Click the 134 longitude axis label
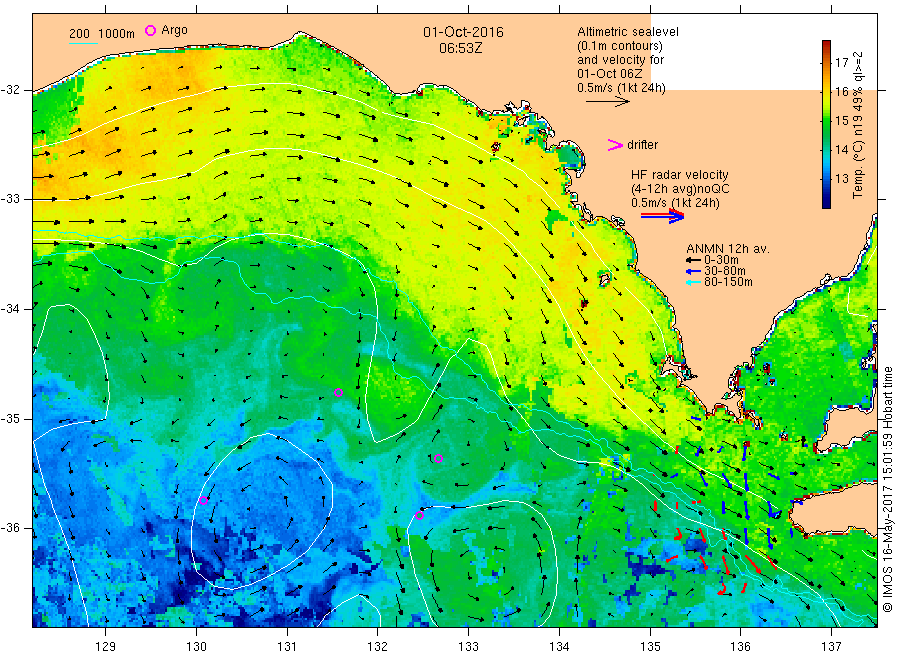The image size is (900, 660). [559, 647]
